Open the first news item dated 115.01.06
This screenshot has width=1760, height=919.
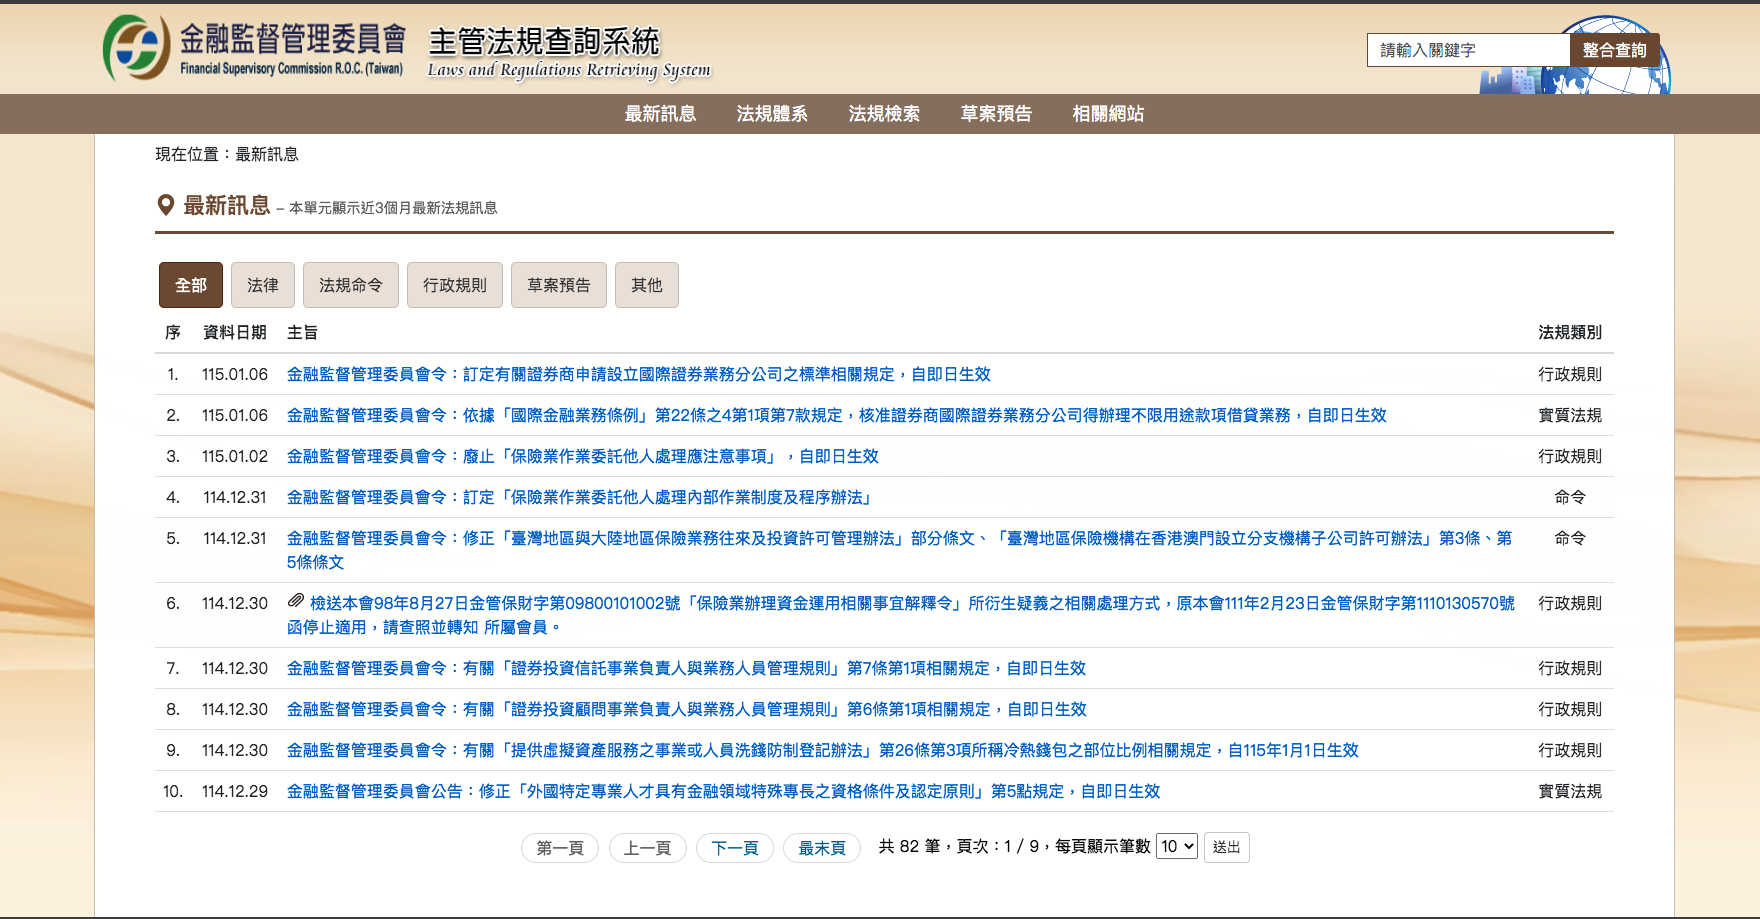coord(639,374)
